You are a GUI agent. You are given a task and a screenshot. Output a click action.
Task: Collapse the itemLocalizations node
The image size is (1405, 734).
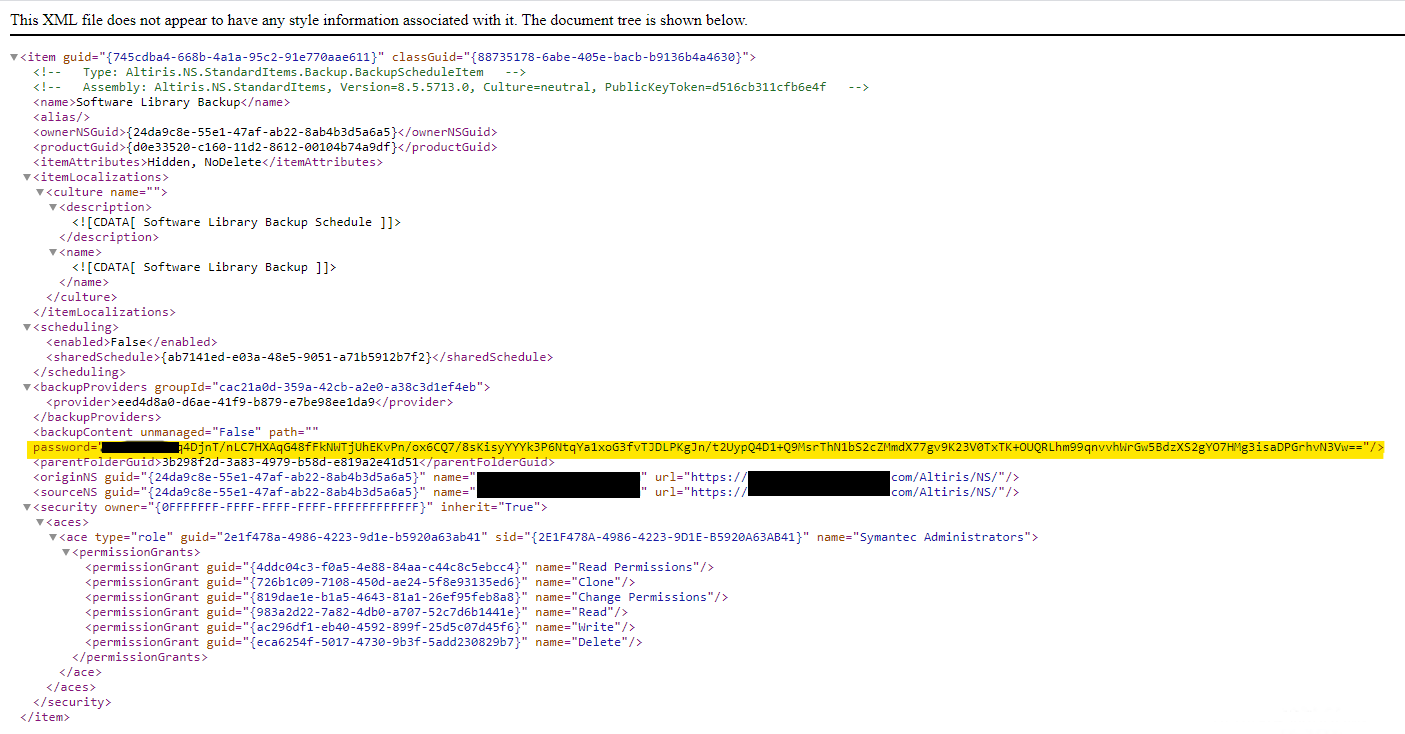pyautogui.click(x=27, y=178)
